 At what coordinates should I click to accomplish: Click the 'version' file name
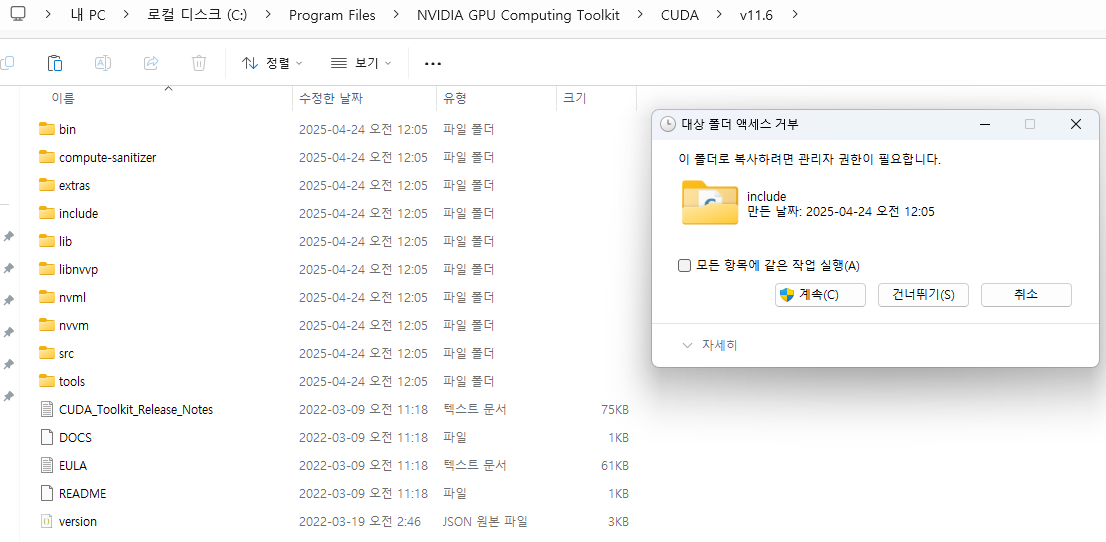click(78, 522)
